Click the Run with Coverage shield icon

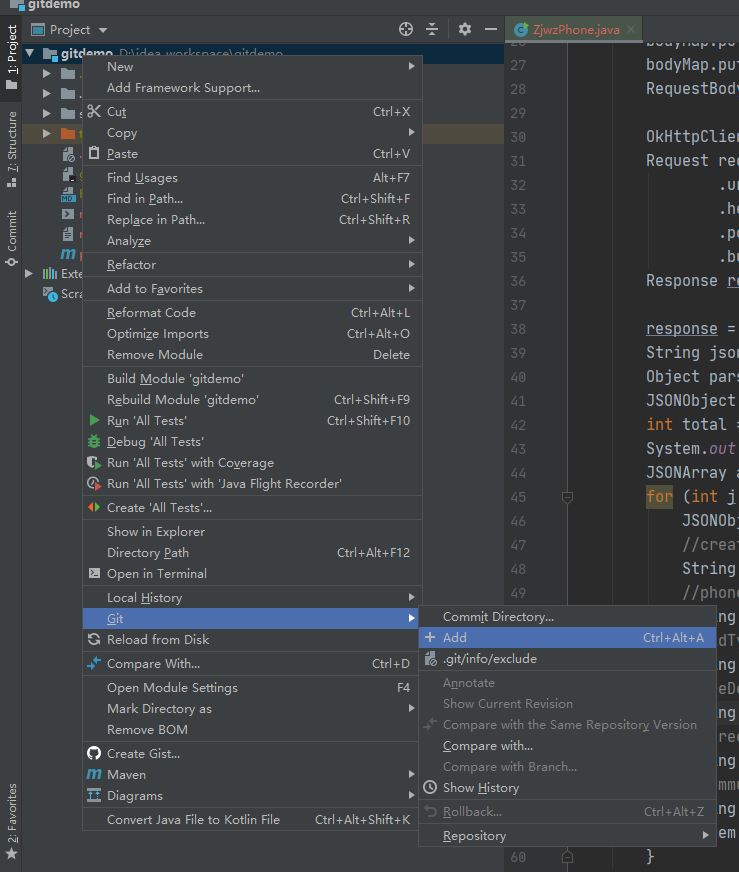pos(94,463)
